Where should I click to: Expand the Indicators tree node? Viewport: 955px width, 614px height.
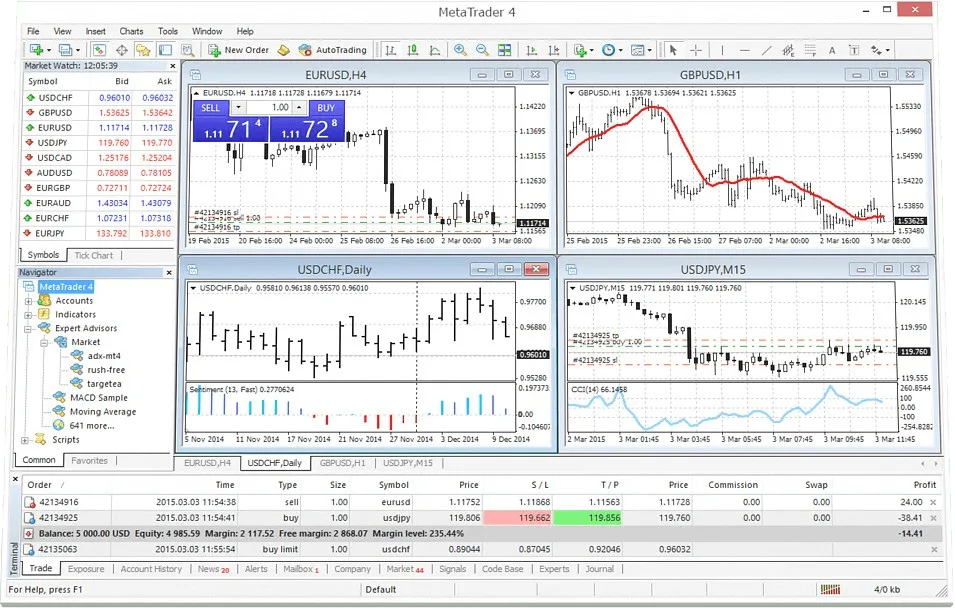[28, 315]
